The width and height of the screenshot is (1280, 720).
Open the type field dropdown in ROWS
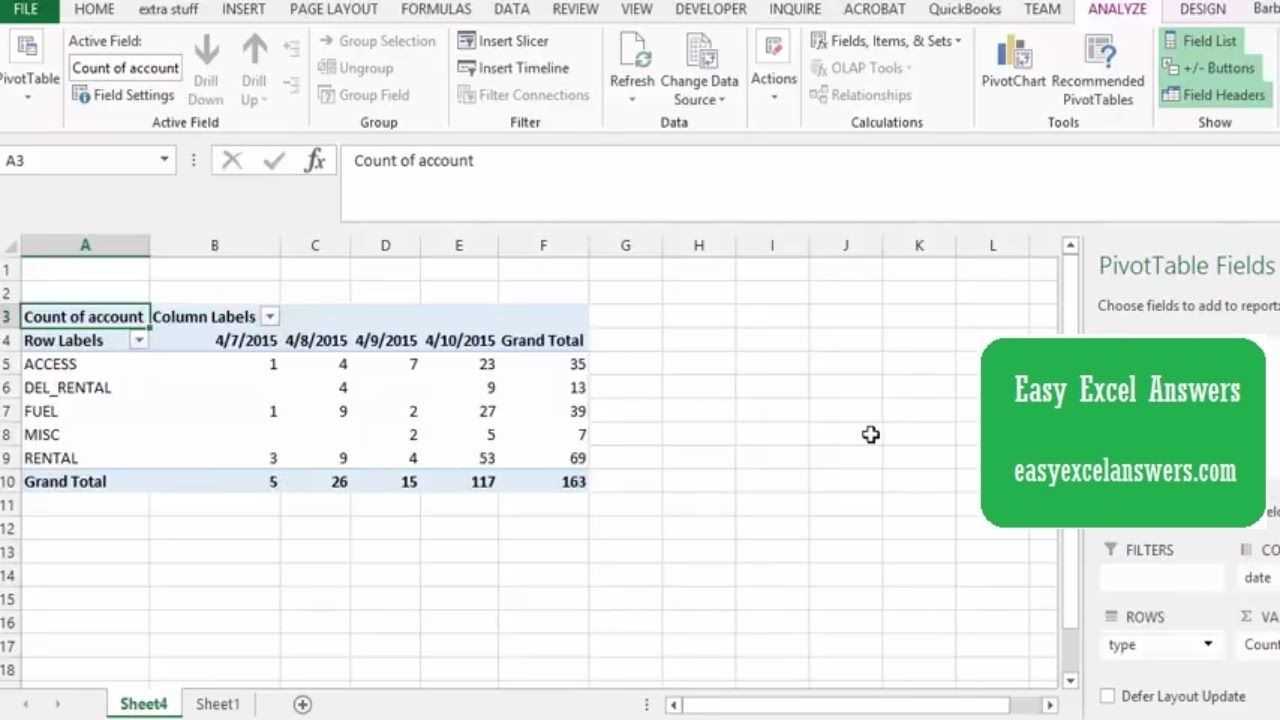tap(1207, 645)
